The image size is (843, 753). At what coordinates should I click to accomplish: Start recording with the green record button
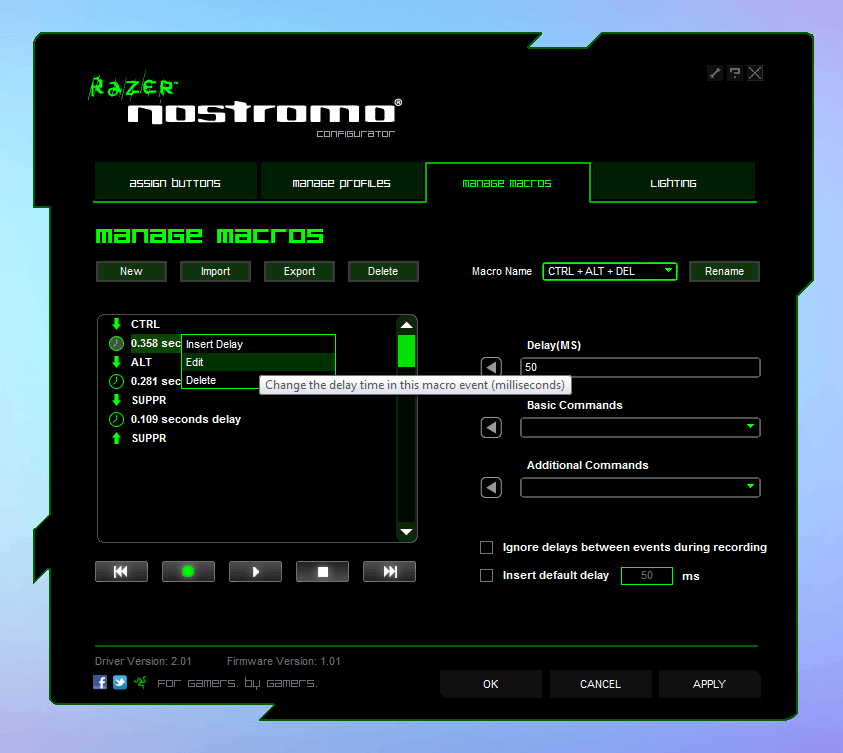pos(188,571)
